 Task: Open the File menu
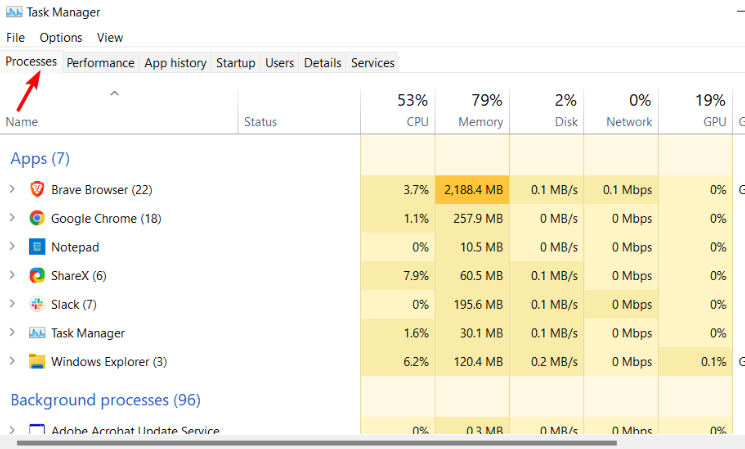tap(15, 38)
